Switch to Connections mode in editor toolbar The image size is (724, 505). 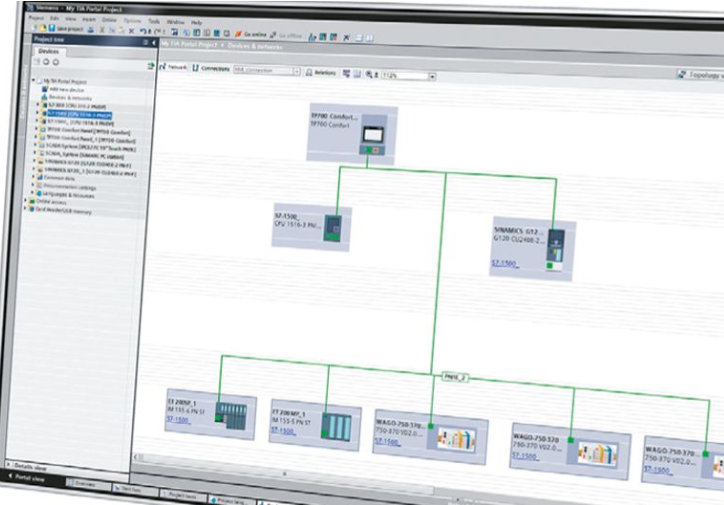click(211, 68)
